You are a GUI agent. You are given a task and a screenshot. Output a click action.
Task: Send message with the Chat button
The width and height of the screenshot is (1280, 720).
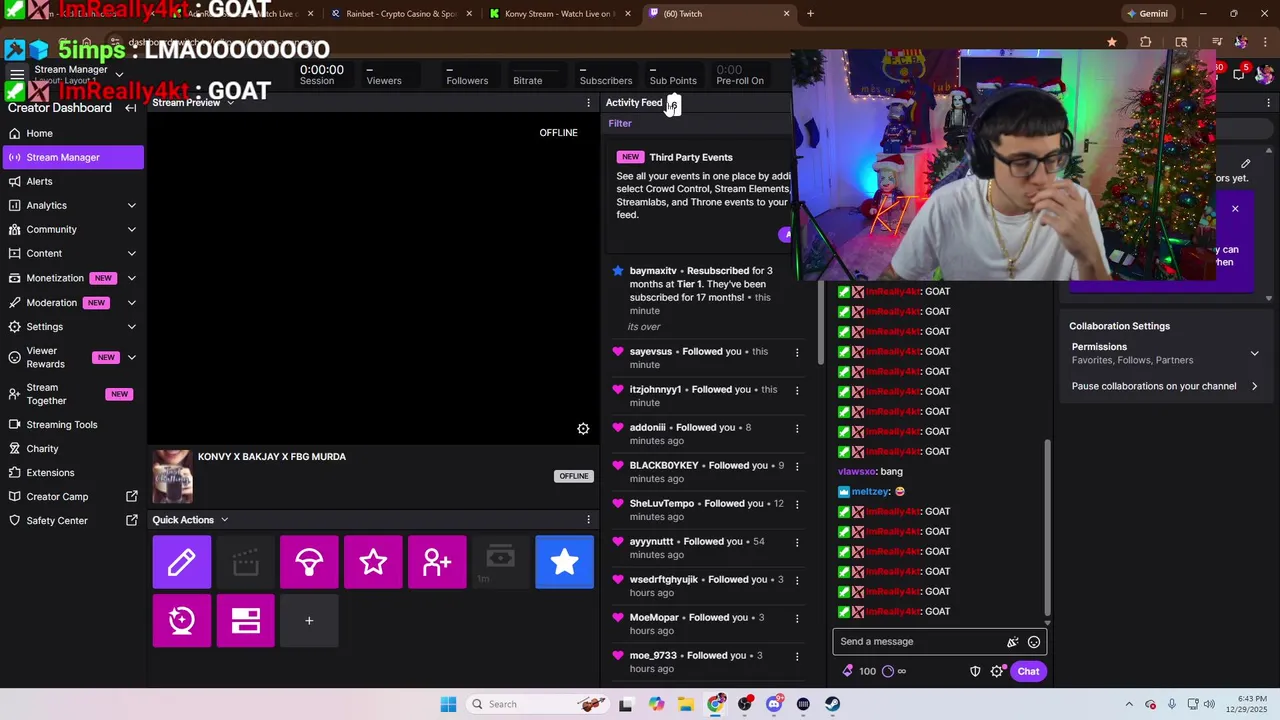[x=1028, y=671]
